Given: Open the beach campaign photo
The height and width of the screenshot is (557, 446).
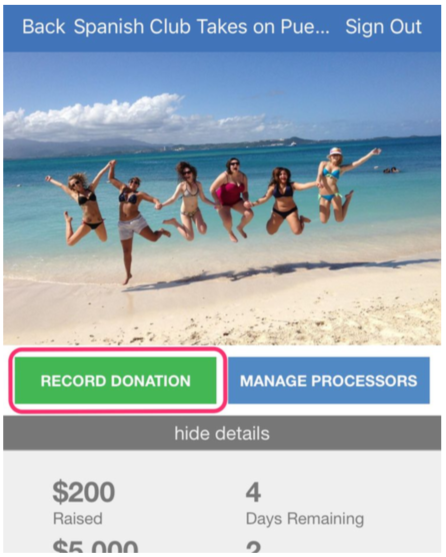Looking at the screenshot, I should (x=222, y=198).
